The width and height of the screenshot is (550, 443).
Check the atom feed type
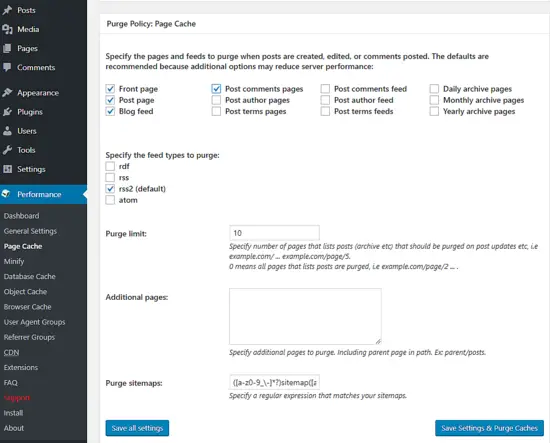coord(110,200)
